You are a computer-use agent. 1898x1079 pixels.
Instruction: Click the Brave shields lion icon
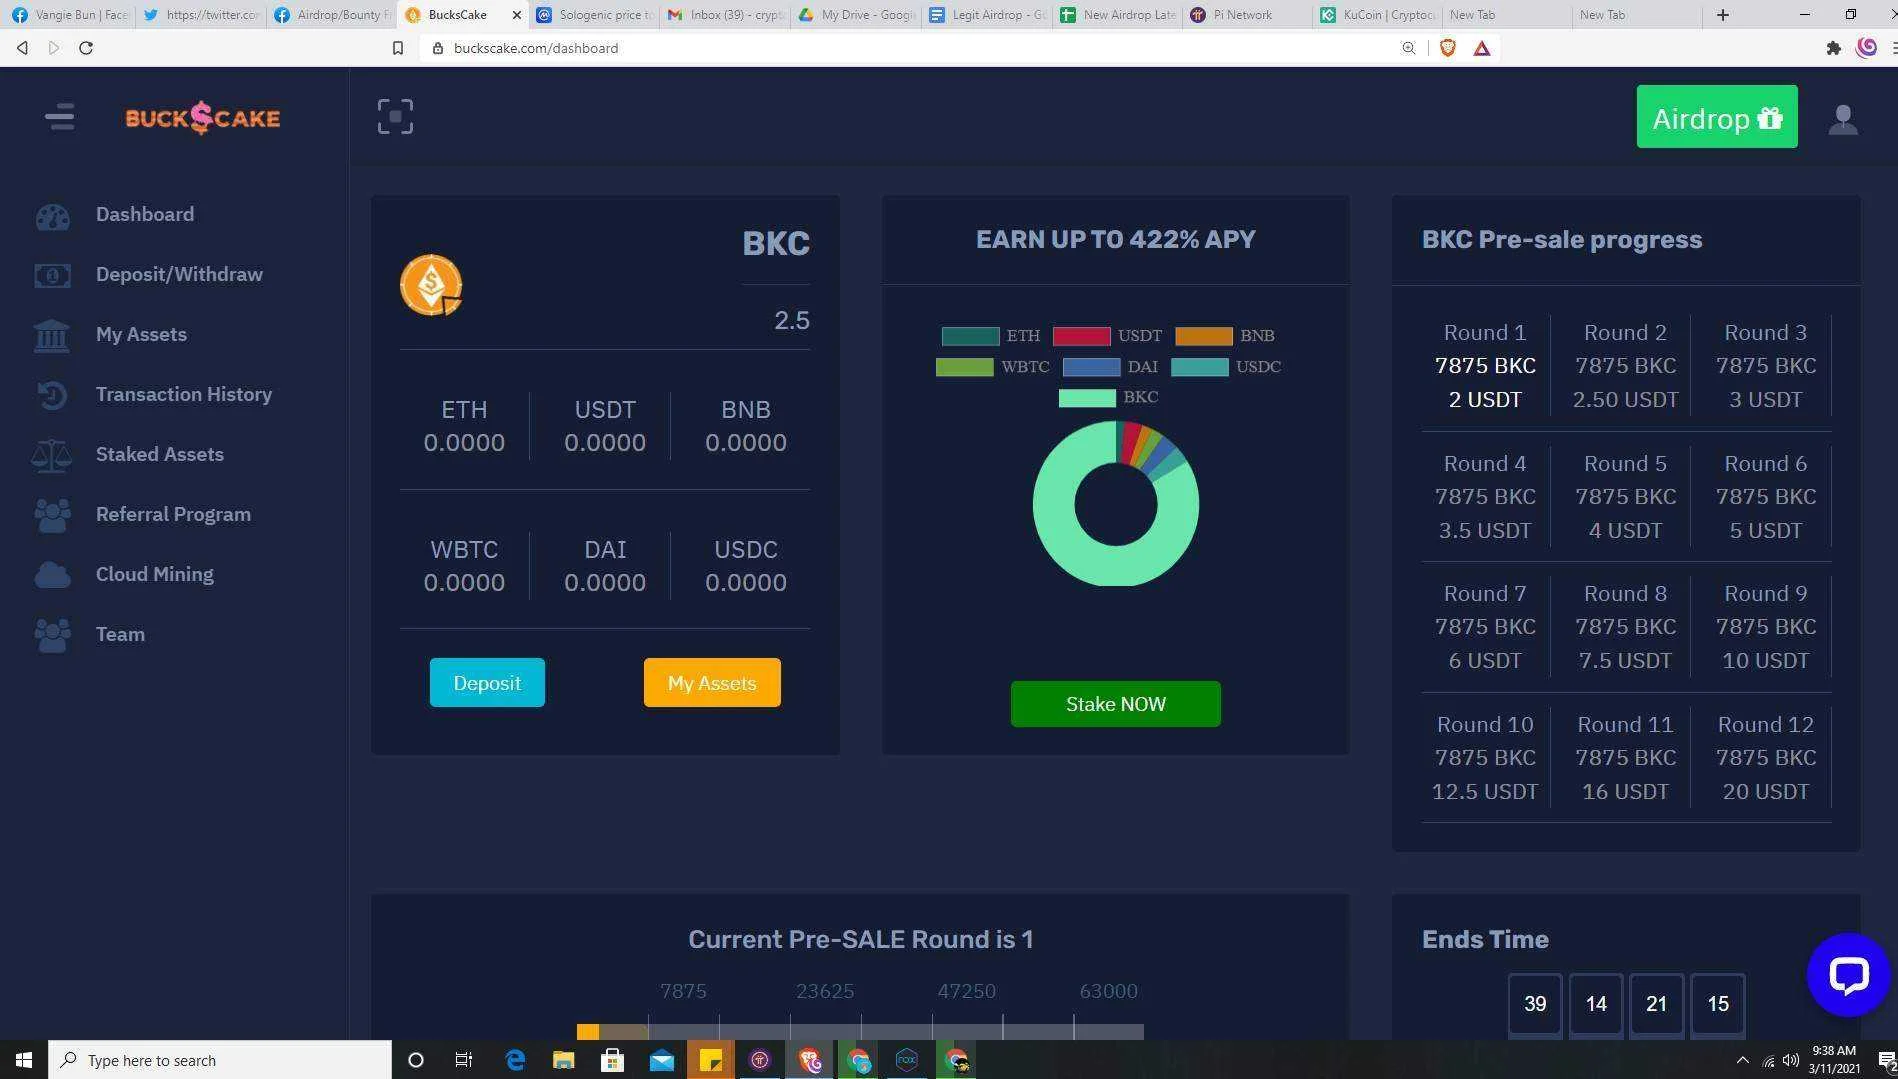tap(1447, 48)
